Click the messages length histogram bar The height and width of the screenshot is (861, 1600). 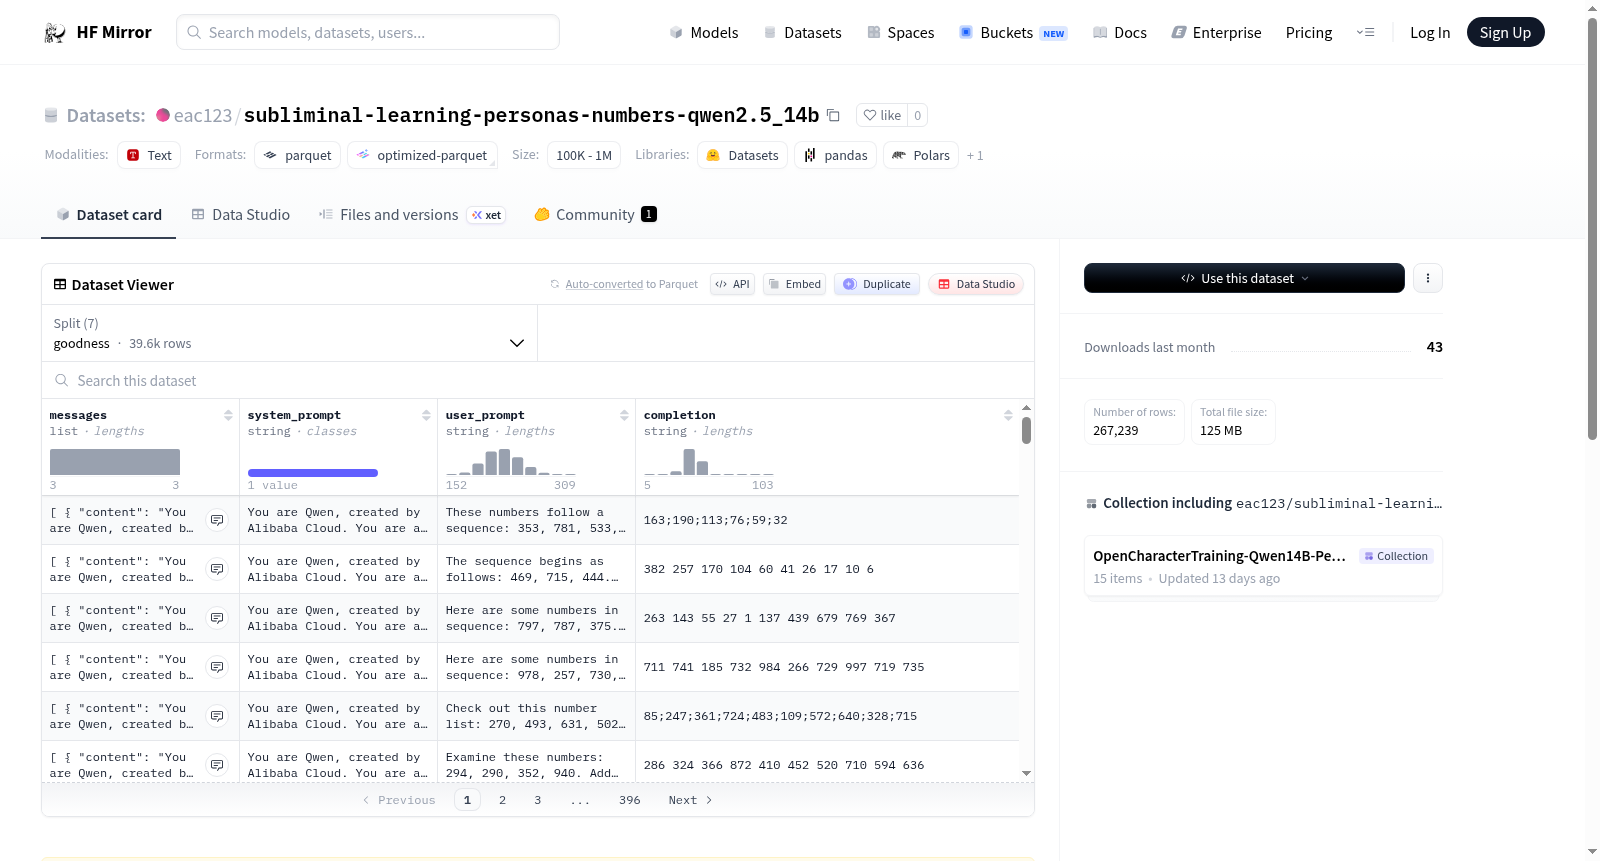tap(115, 462)
